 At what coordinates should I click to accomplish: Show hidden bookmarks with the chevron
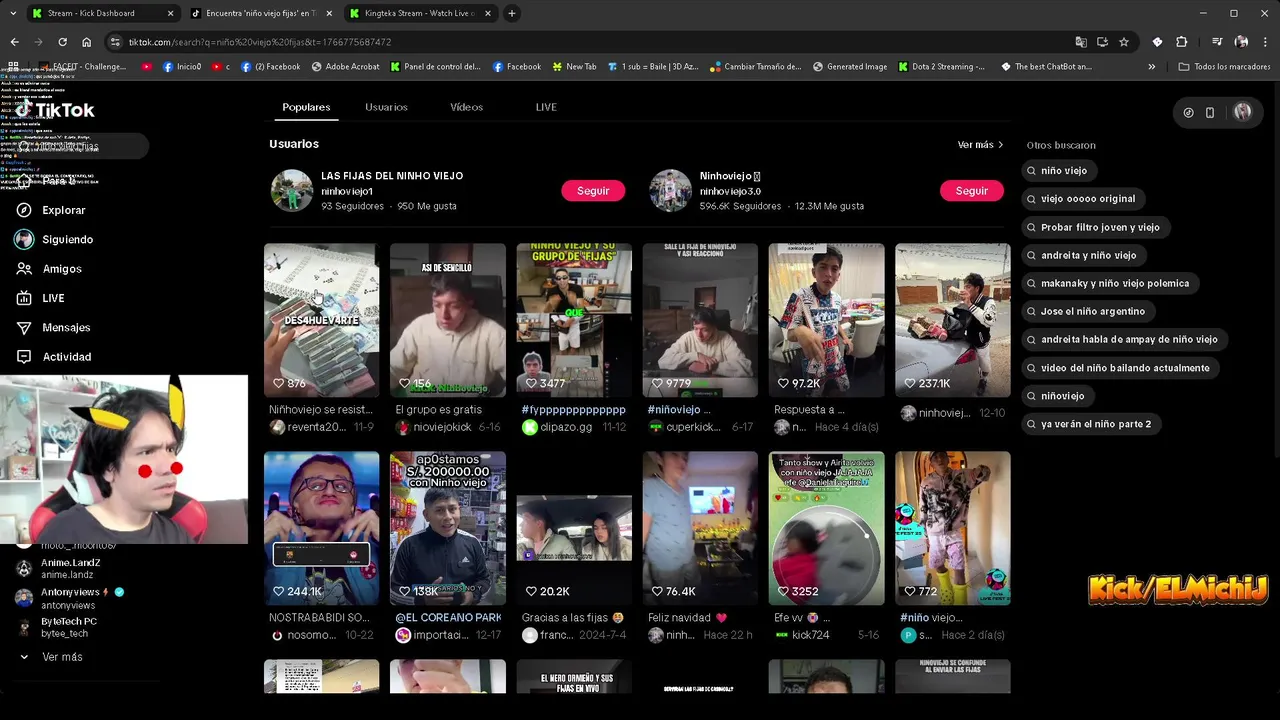point(1151,67)
